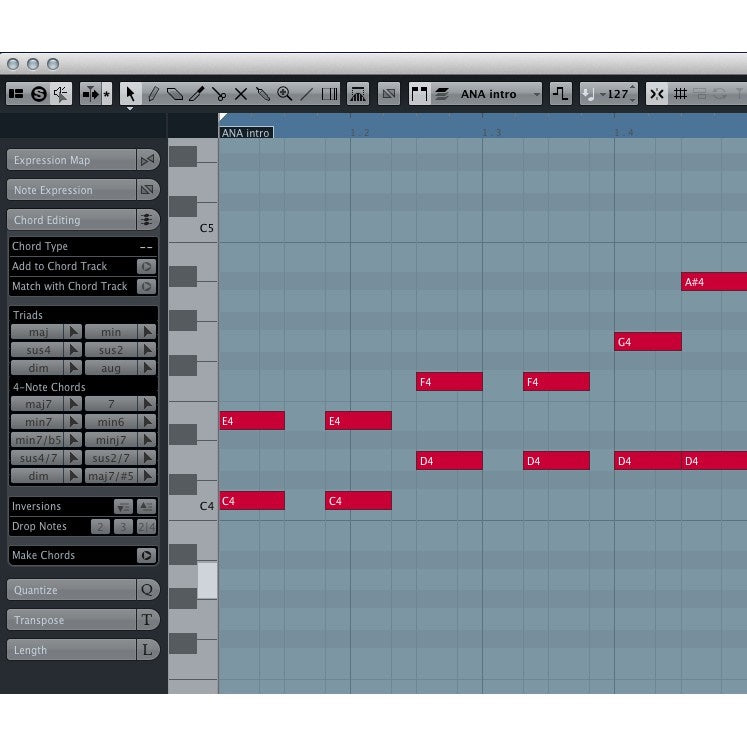Click the Suspend Auto-Scroll asterisk button

(x=107, y=94)
